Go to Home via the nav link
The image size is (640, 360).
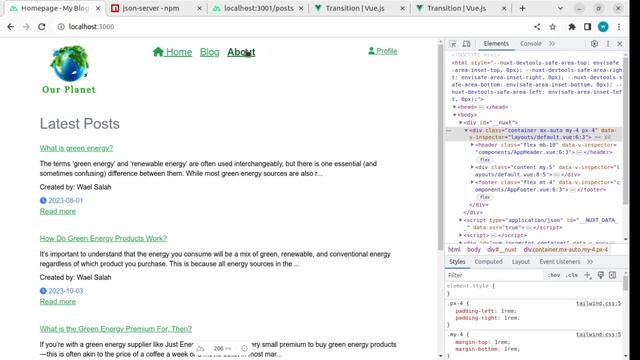(172, 52)
